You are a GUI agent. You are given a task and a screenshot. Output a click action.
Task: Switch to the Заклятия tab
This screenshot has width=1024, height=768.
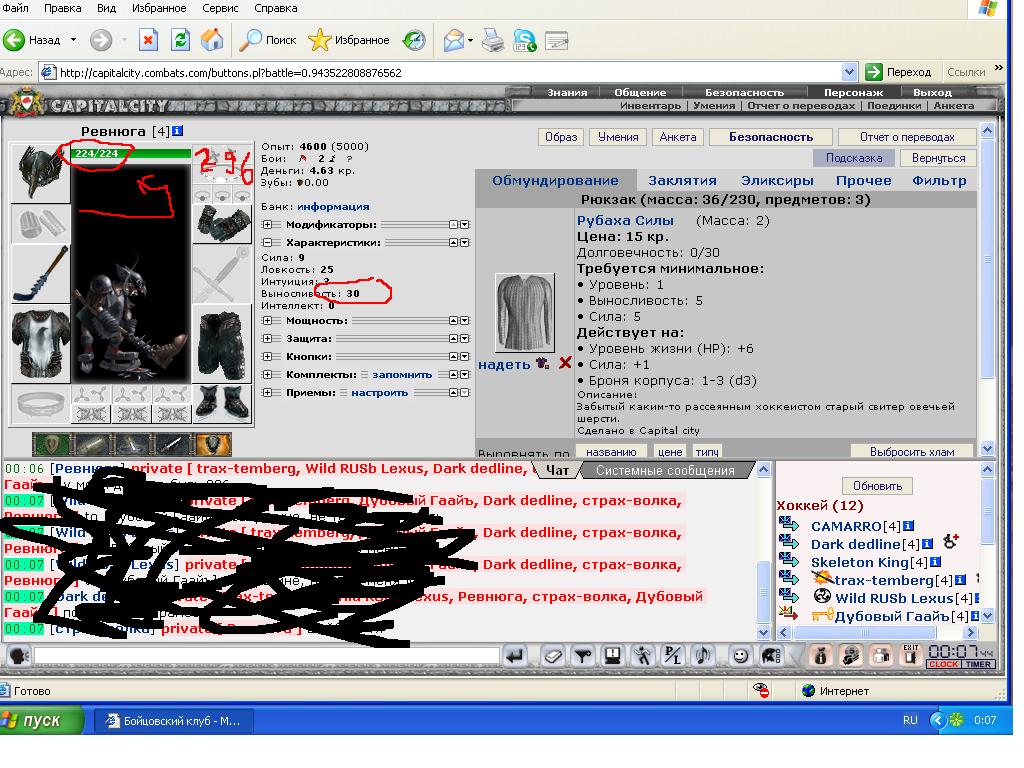click(682, 180)
